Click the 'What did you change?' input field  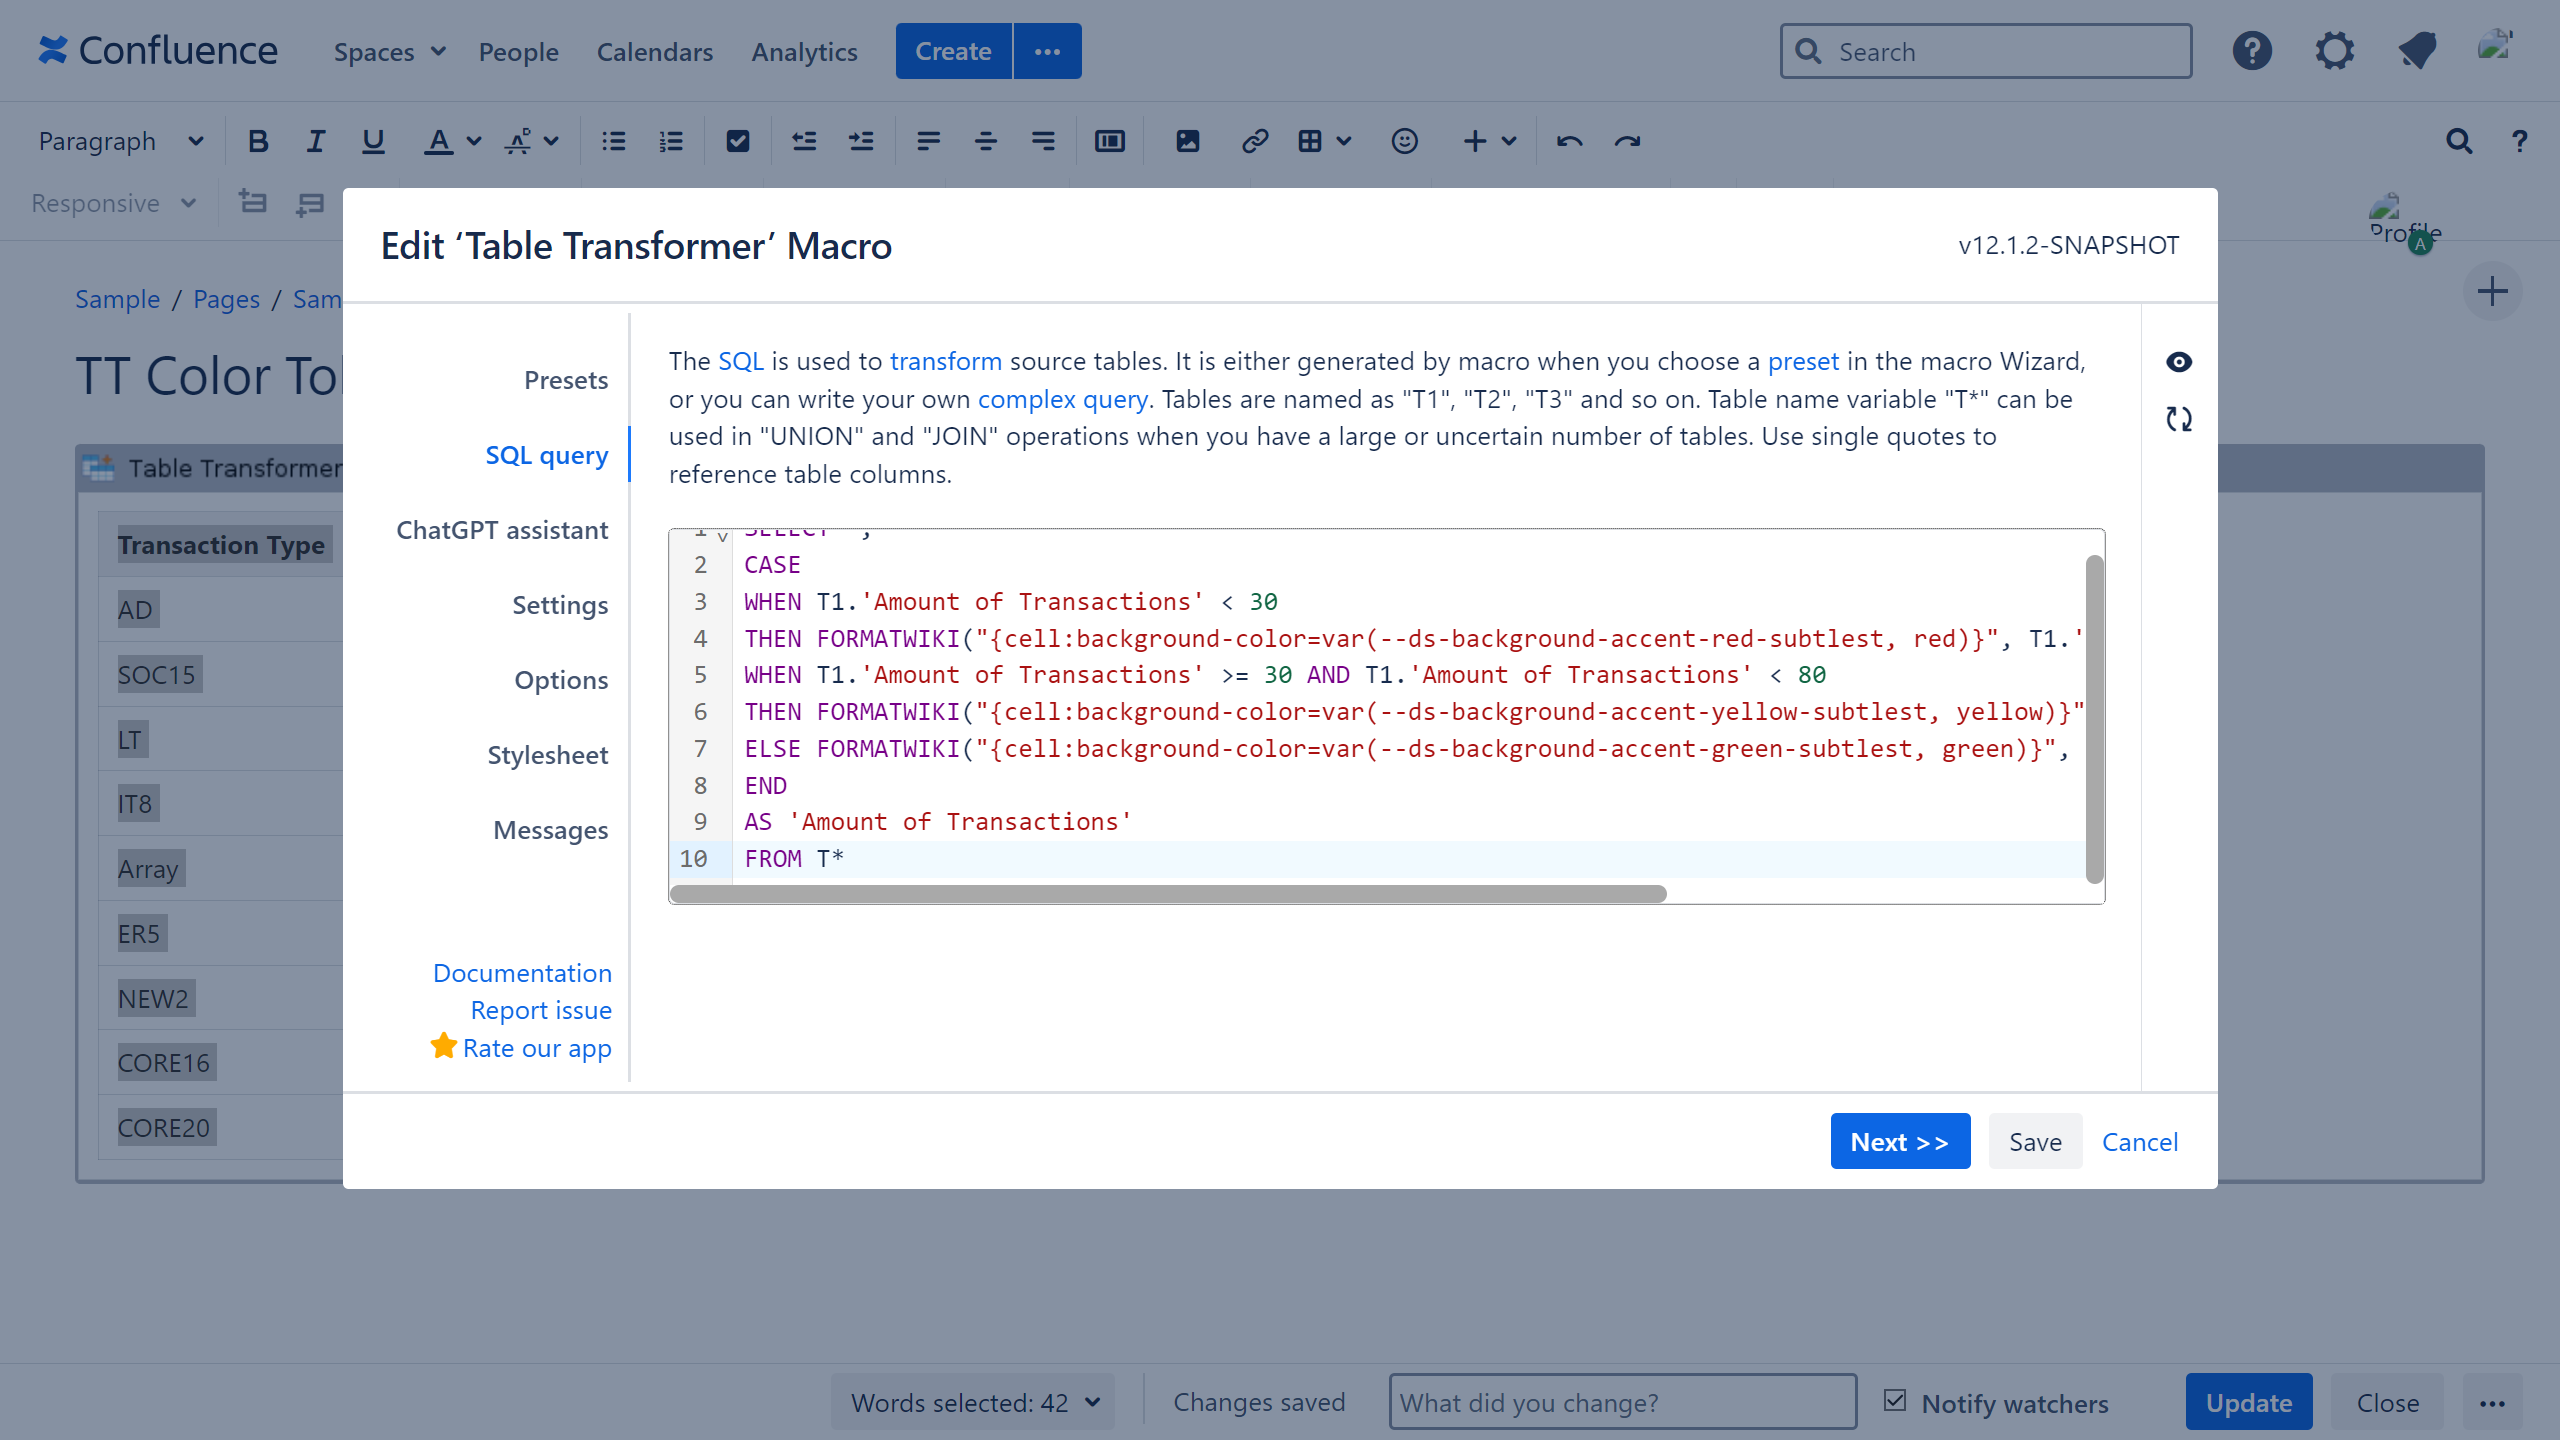pos(1621,1402)
